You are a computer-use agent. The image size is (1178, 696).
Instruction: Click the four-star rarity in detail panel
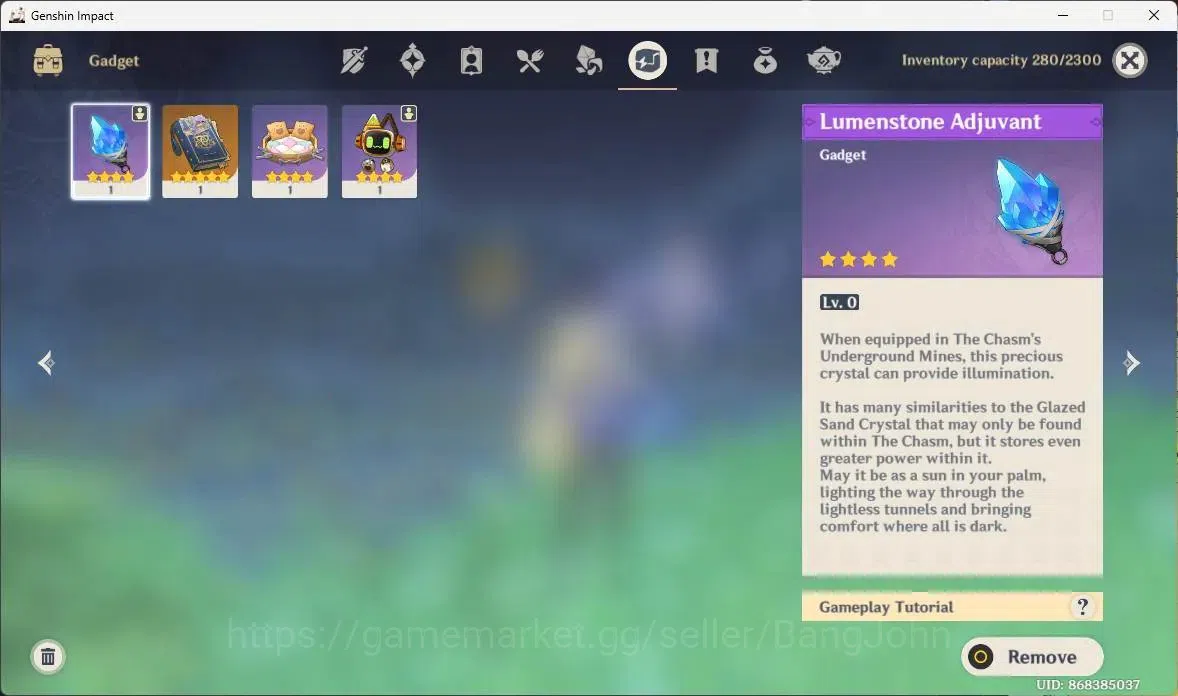[859, 260]
